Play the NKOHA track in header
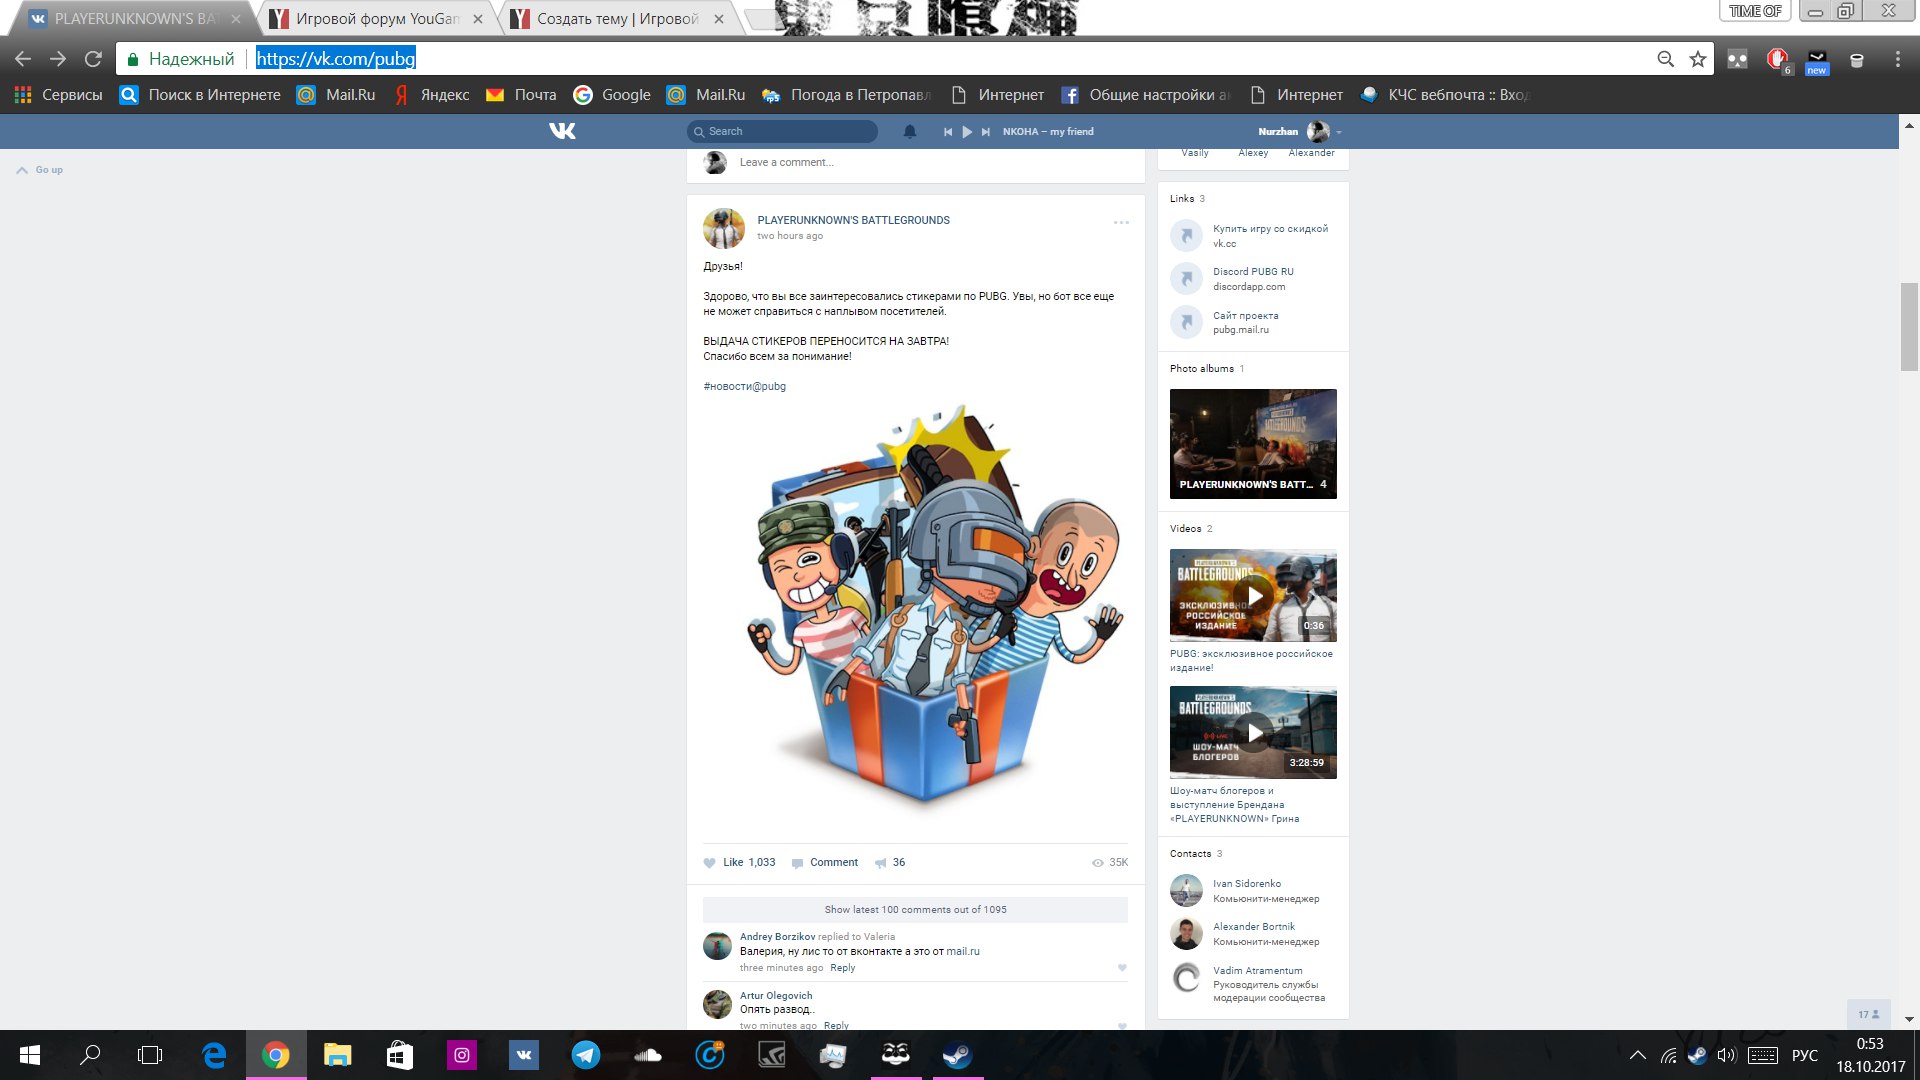The width and height of the screenshot is (1920, 1080). [x=967, y=132]
